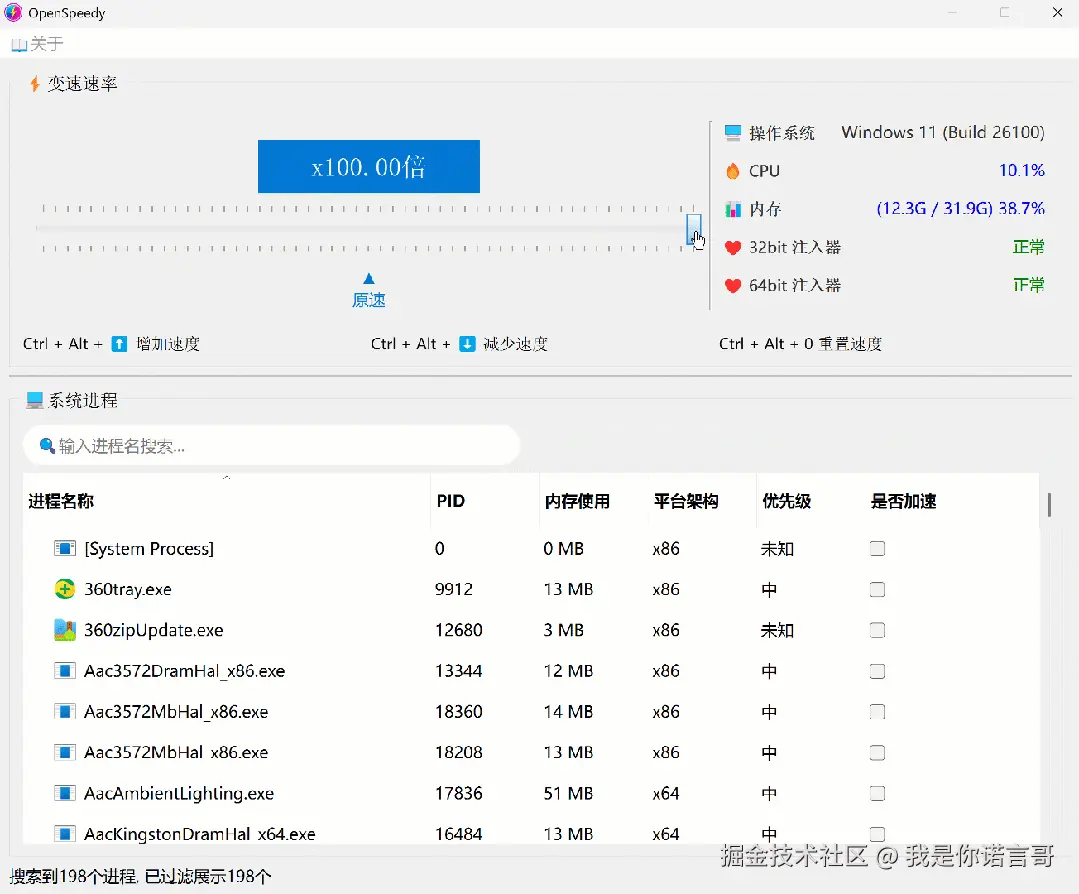Click the 64bit 注入器 heart icon

pyautogui.click(x=733, y=285)
